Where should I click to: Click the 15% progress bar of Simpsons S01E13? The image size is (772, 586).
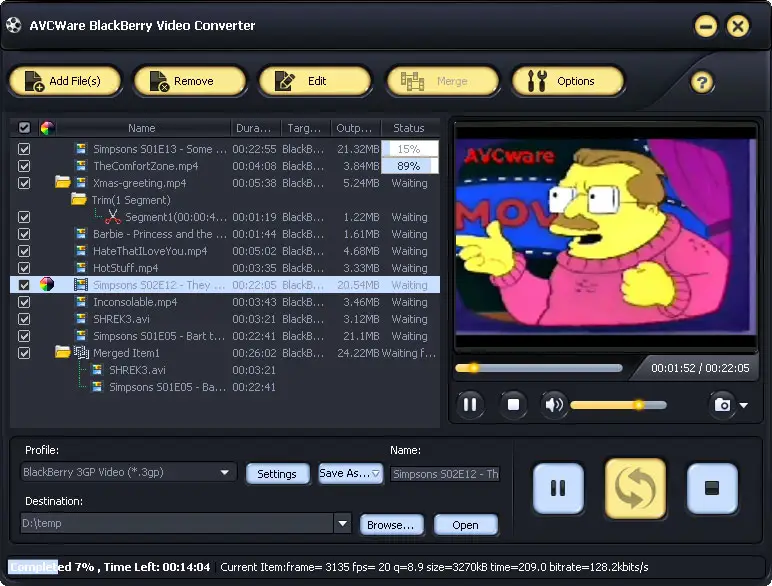[x=410, y=149]
